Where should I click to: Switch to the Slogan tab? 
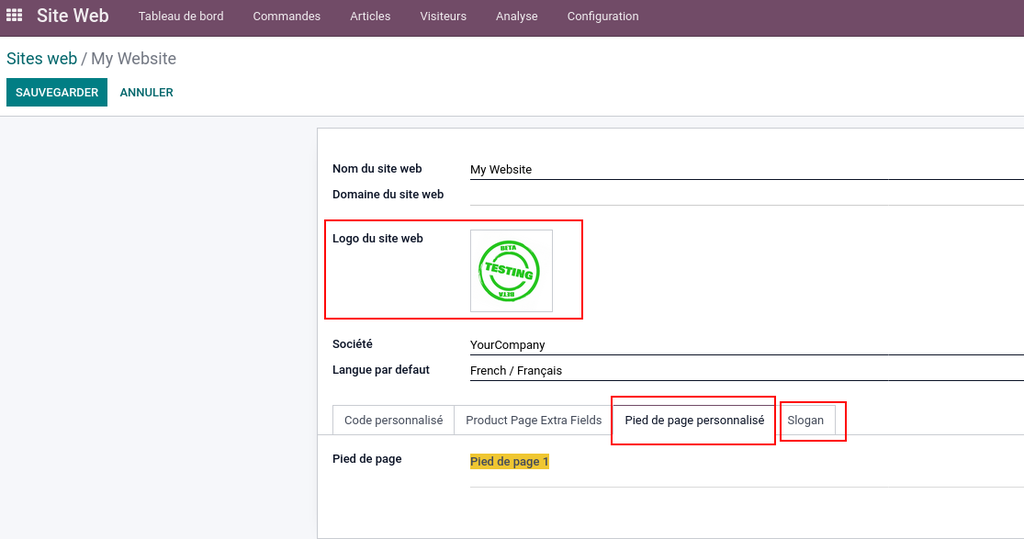[805, 420]
